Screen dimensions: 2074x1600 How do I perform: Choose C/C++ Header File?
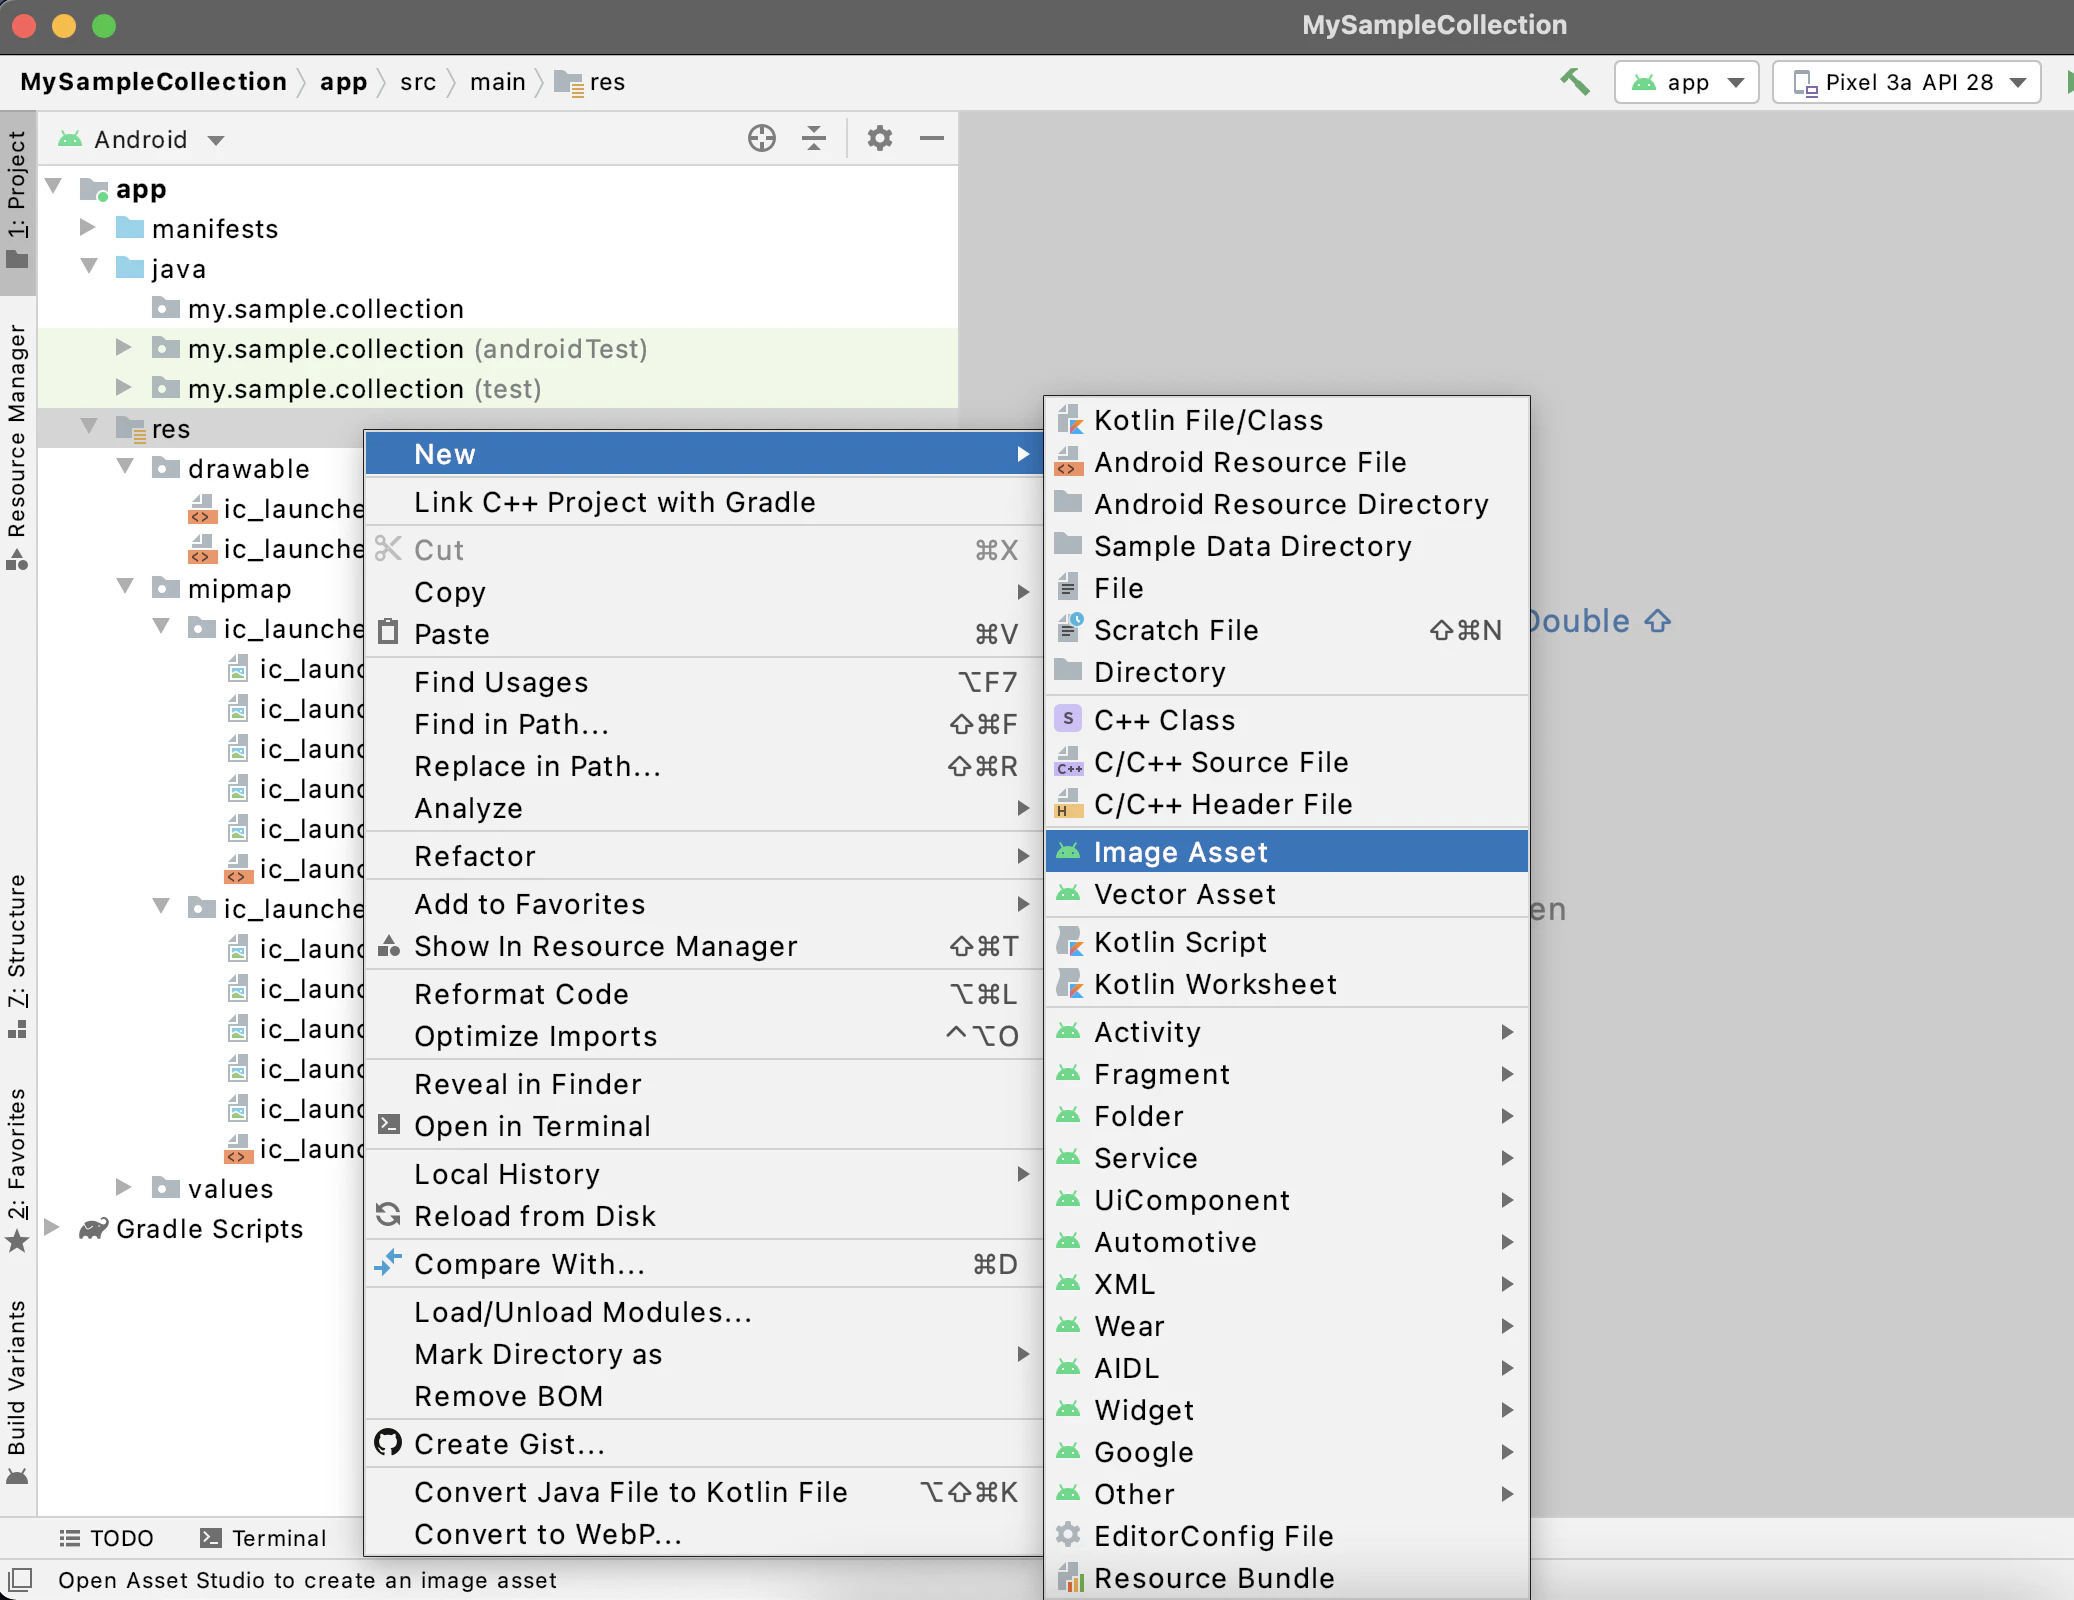[1287, 804]
